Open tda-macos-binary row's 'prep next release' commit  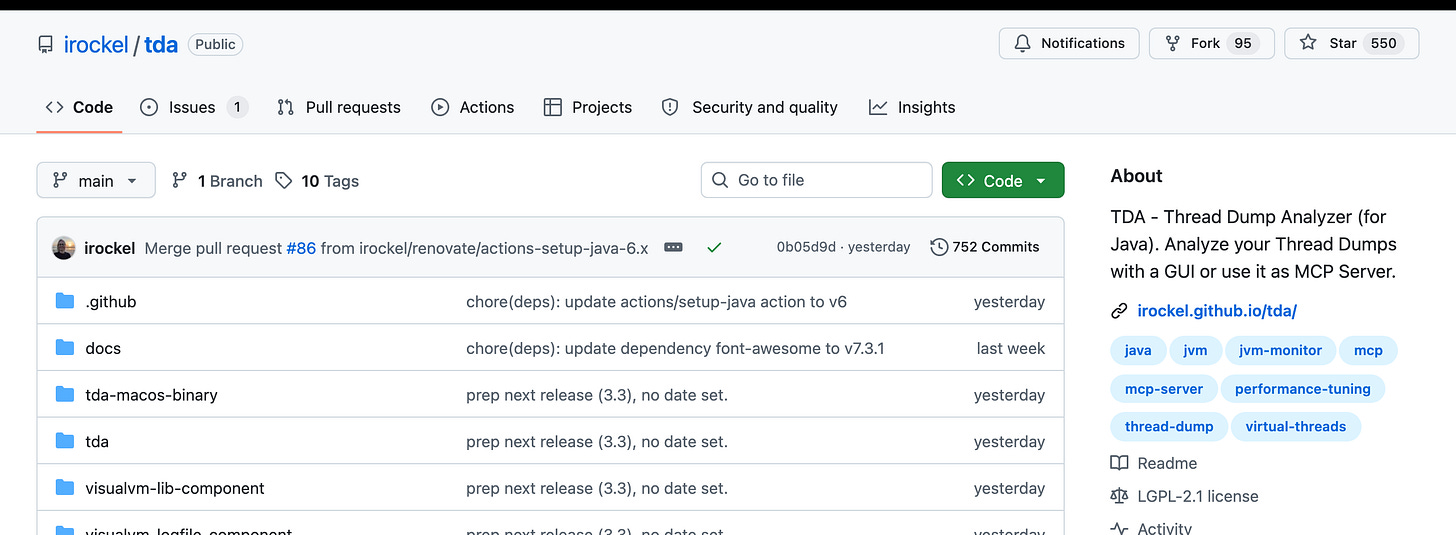pyautogui.click(x=597, y=395)
